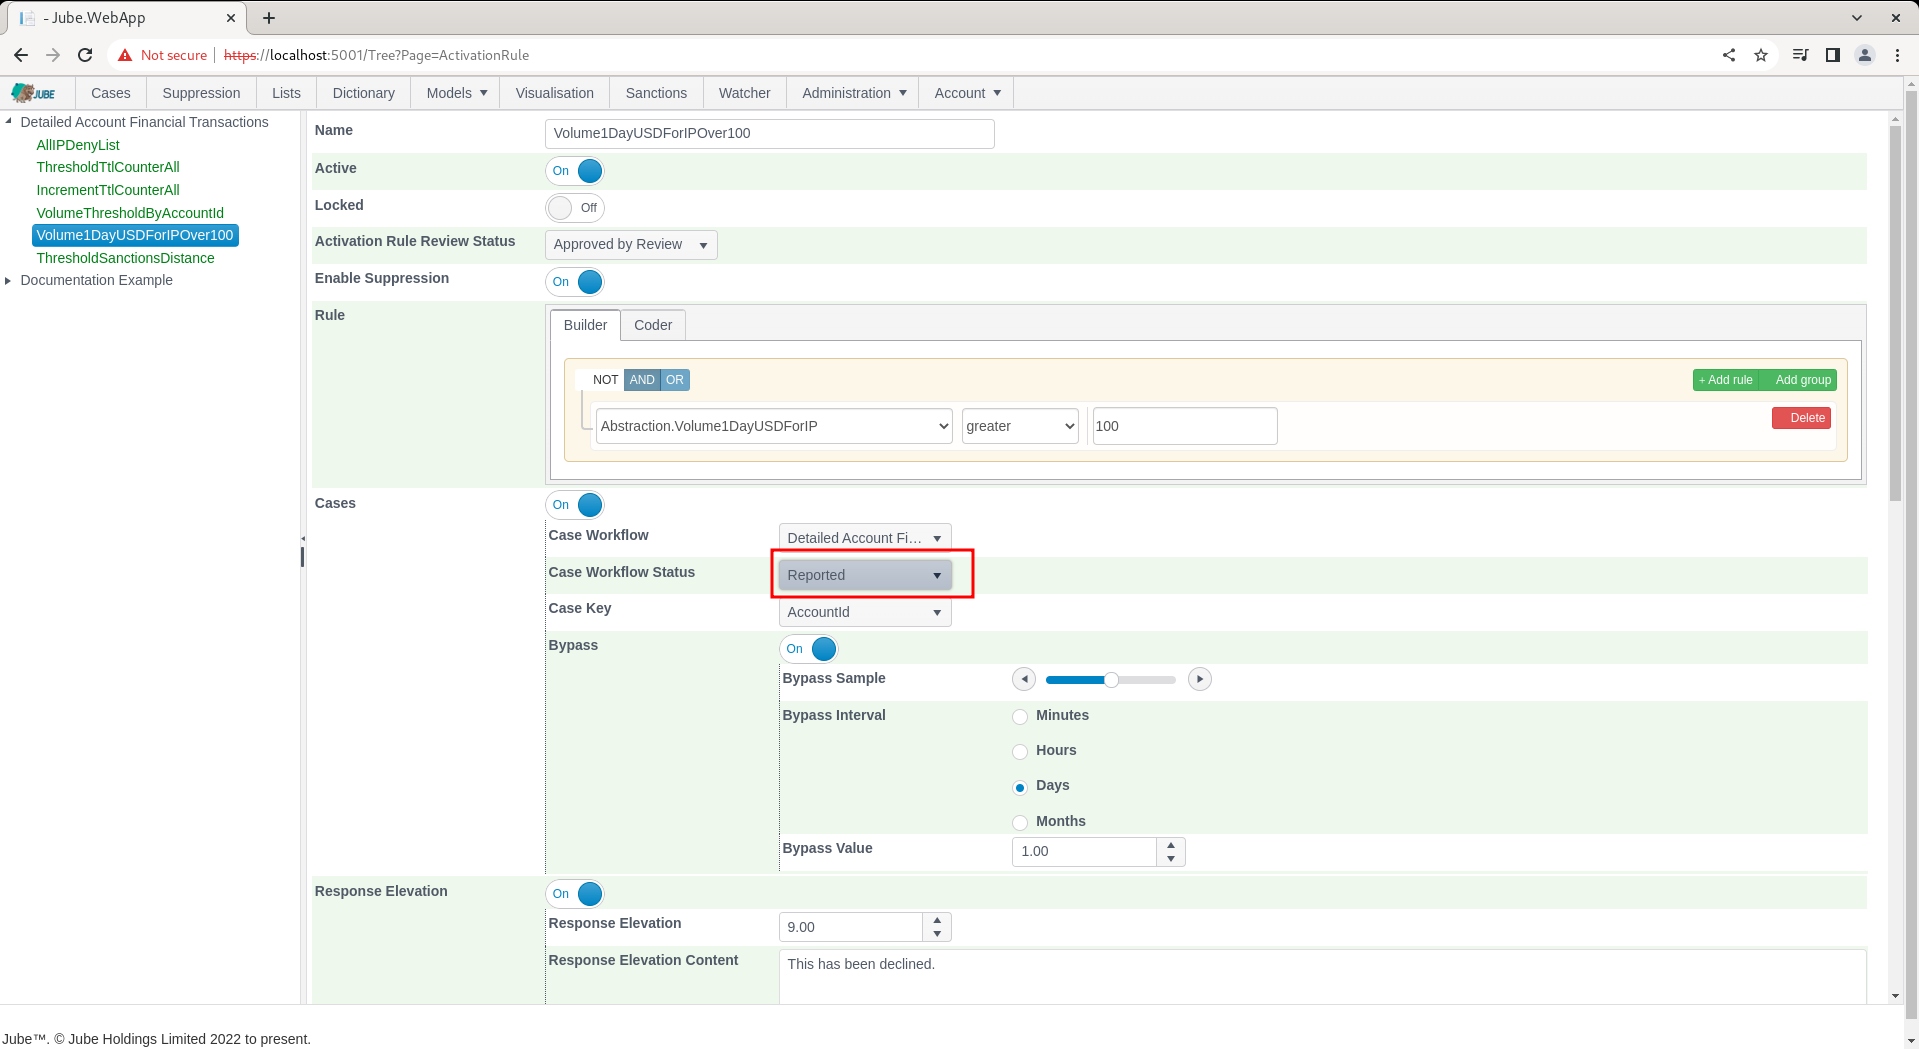Open the Watcher menu item

pyautogui.click(x=745, y=93)
